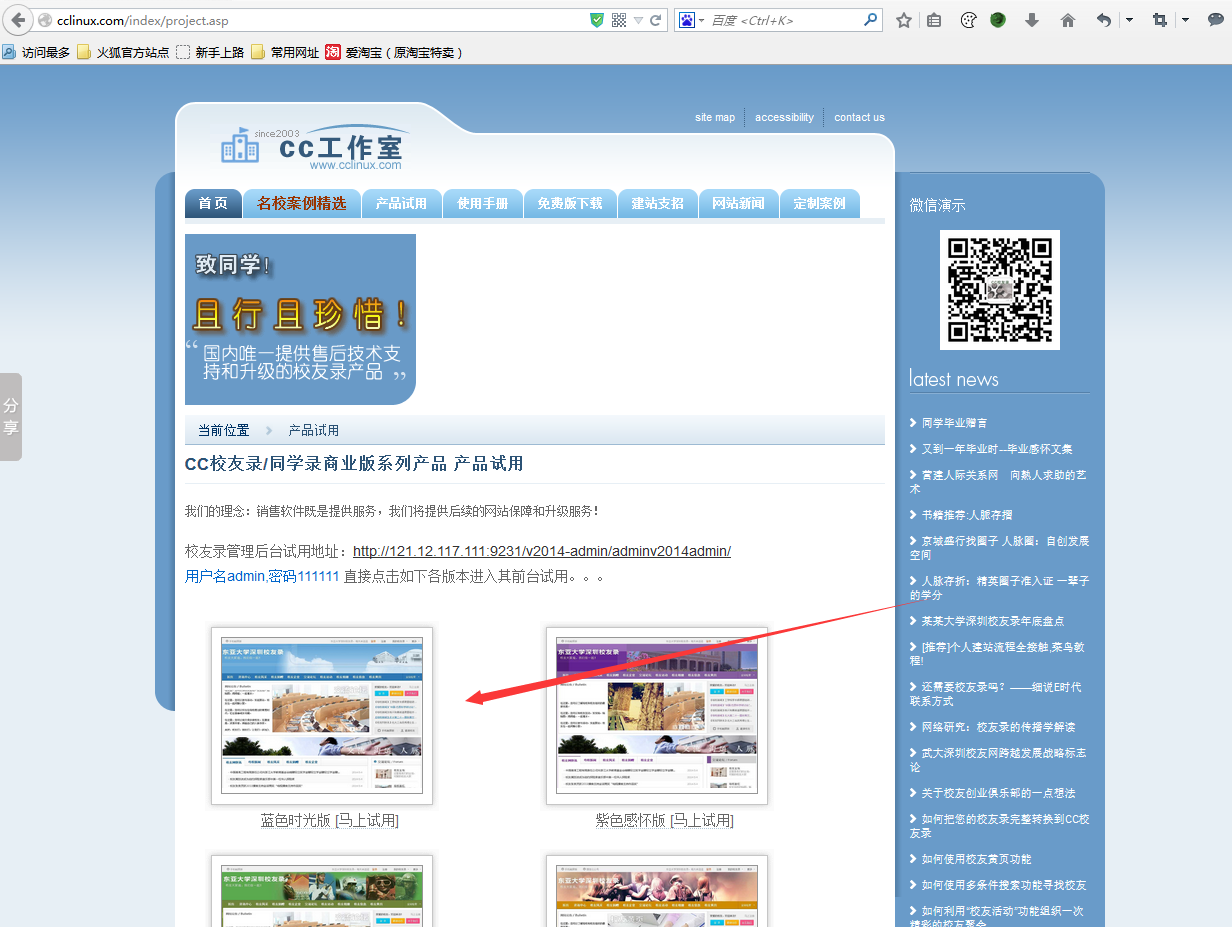Expand the address bar history dropdown arrow
This screenshot has height=927, width=1232.
(638, 20)
